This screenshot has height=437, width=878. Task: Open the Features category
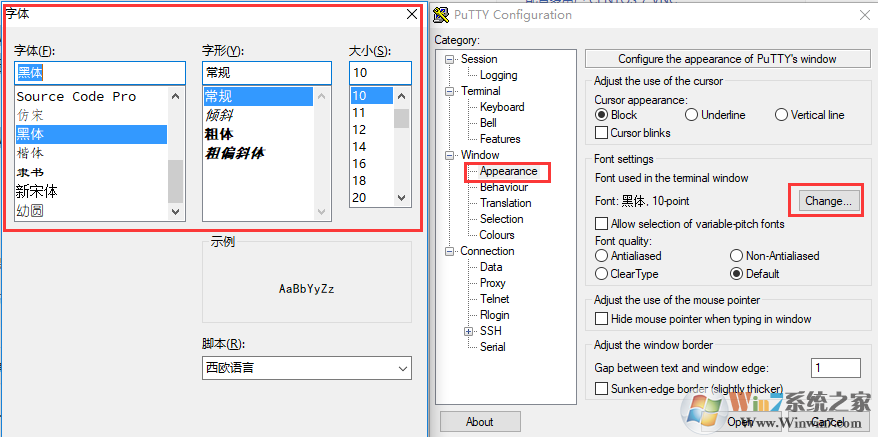tap(500, 139)
